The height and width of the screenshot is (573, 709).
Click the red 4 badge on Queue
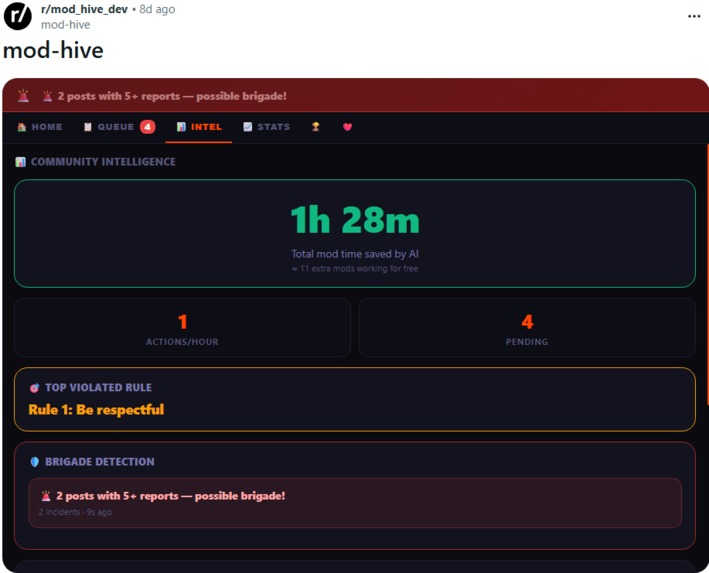click(x=147, y=127)
